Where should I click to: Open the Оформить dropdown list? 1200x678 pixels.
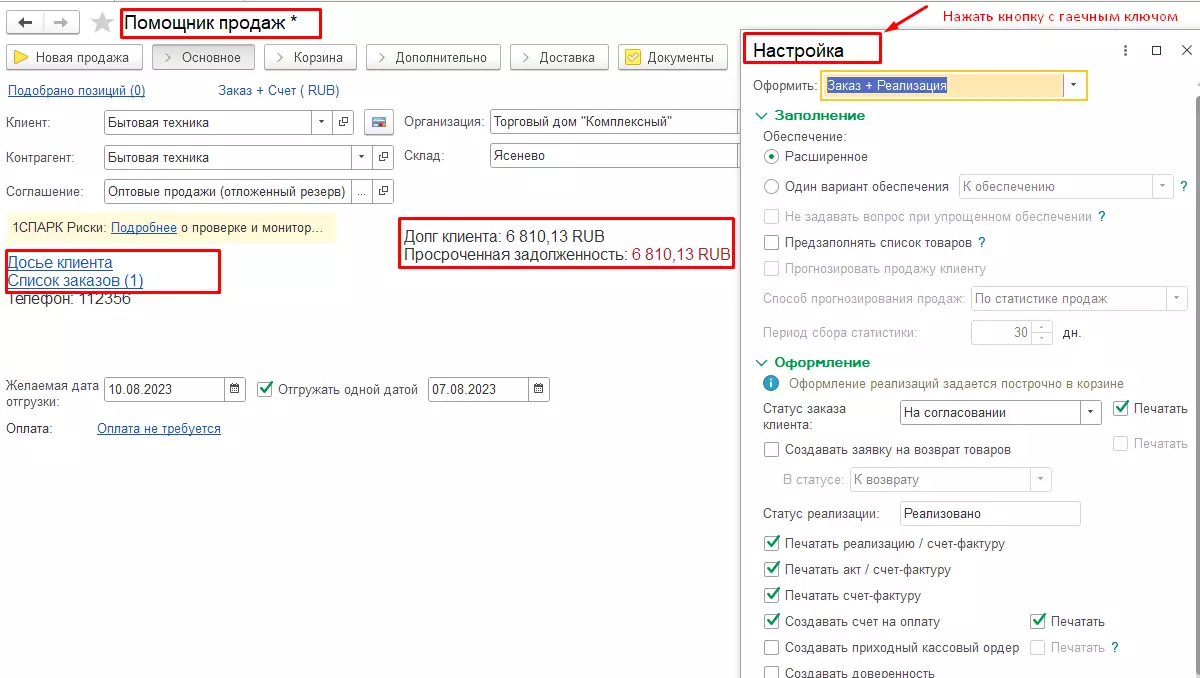coord(1074,86)
